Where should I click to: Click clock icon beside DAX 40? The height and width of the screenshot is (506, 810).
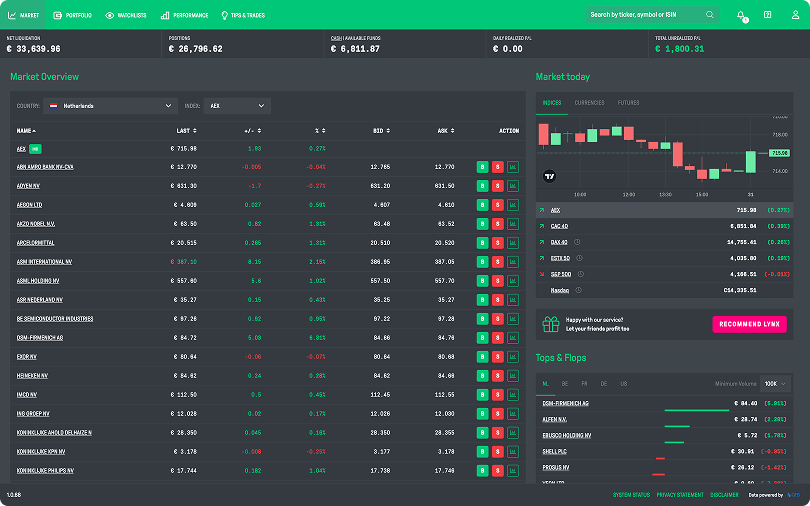coord(578,242)
